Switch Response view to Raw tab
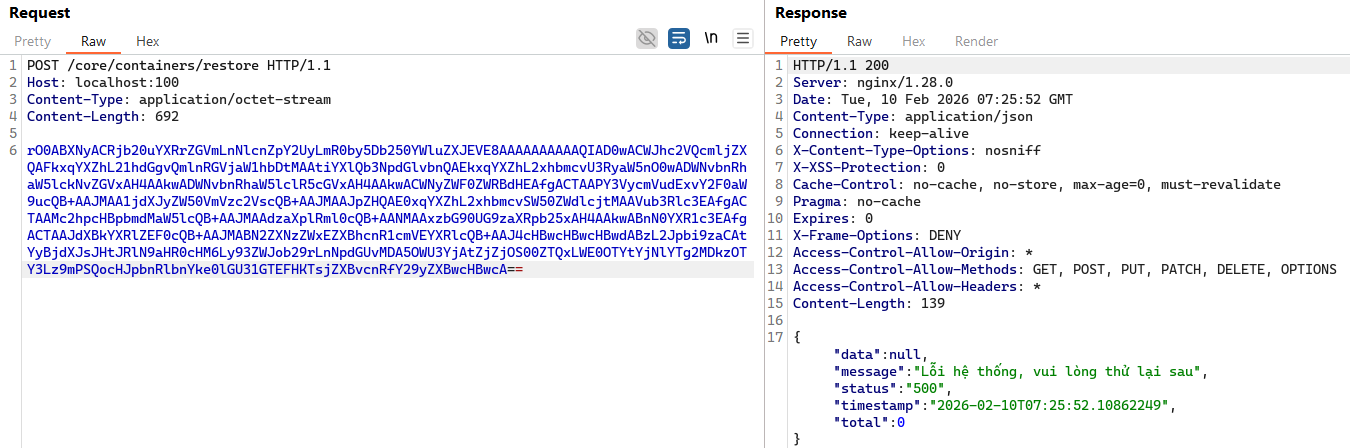The height and width of the screenshot is (448, 1350). [859, 41]
